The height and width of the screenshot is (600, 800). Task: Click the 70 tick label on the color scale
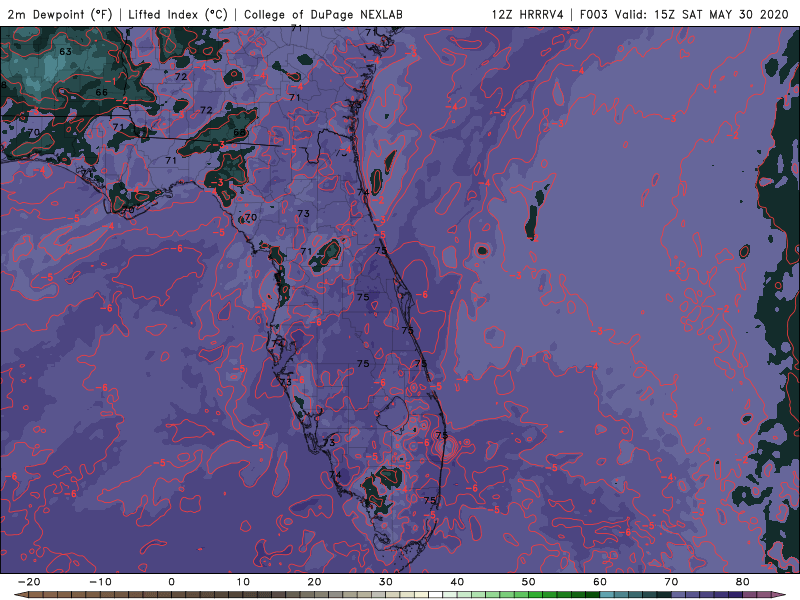(x=671, y=582)
